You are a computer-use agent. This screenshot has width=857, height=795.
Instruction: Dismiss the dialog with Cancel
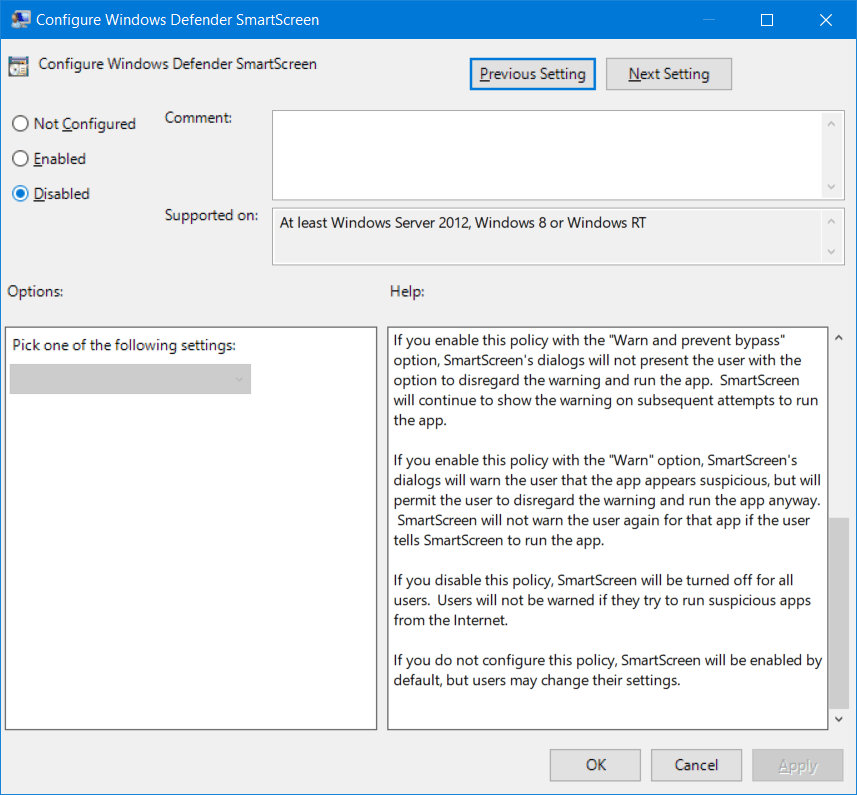coord(696,765)
